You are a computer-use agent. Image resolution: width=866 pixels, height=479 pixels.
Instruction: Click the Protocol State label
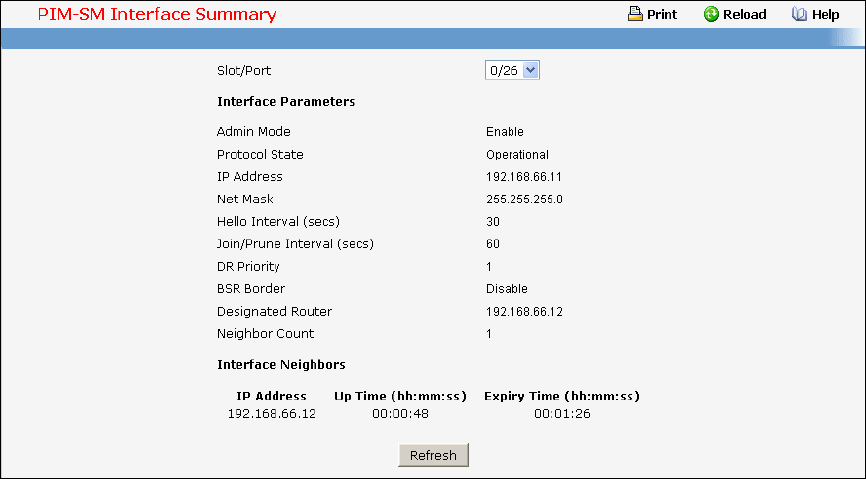click(260, 154)
